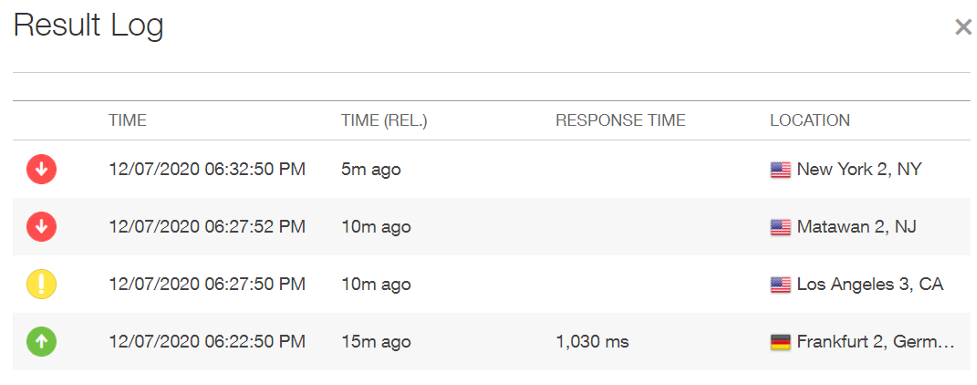
Task: Click the red down status icon for Matawan 2
Action: click(x=41, y=227)
